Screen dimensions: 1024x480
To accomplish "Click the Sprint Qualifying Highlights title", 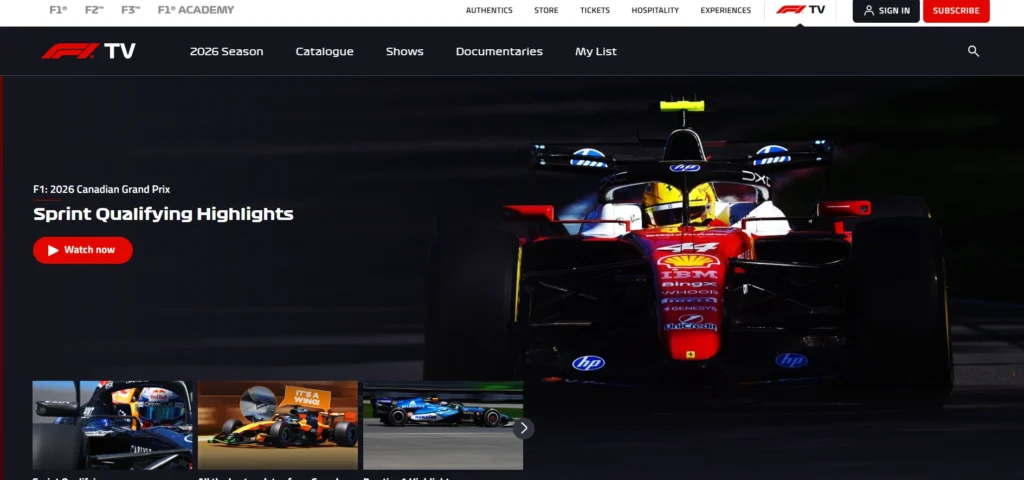I will click(163, 214).
